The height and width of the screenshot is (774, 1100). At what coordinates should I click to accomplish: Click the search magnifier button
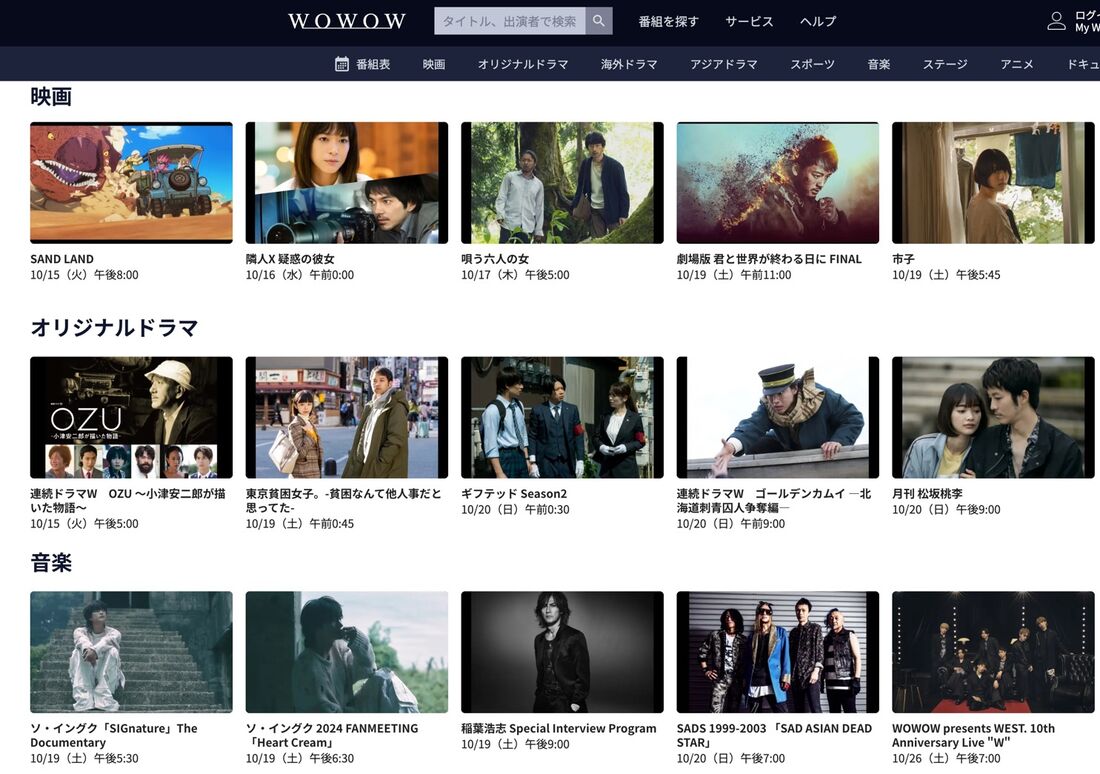pyautogui.click(x=598, y=21)
